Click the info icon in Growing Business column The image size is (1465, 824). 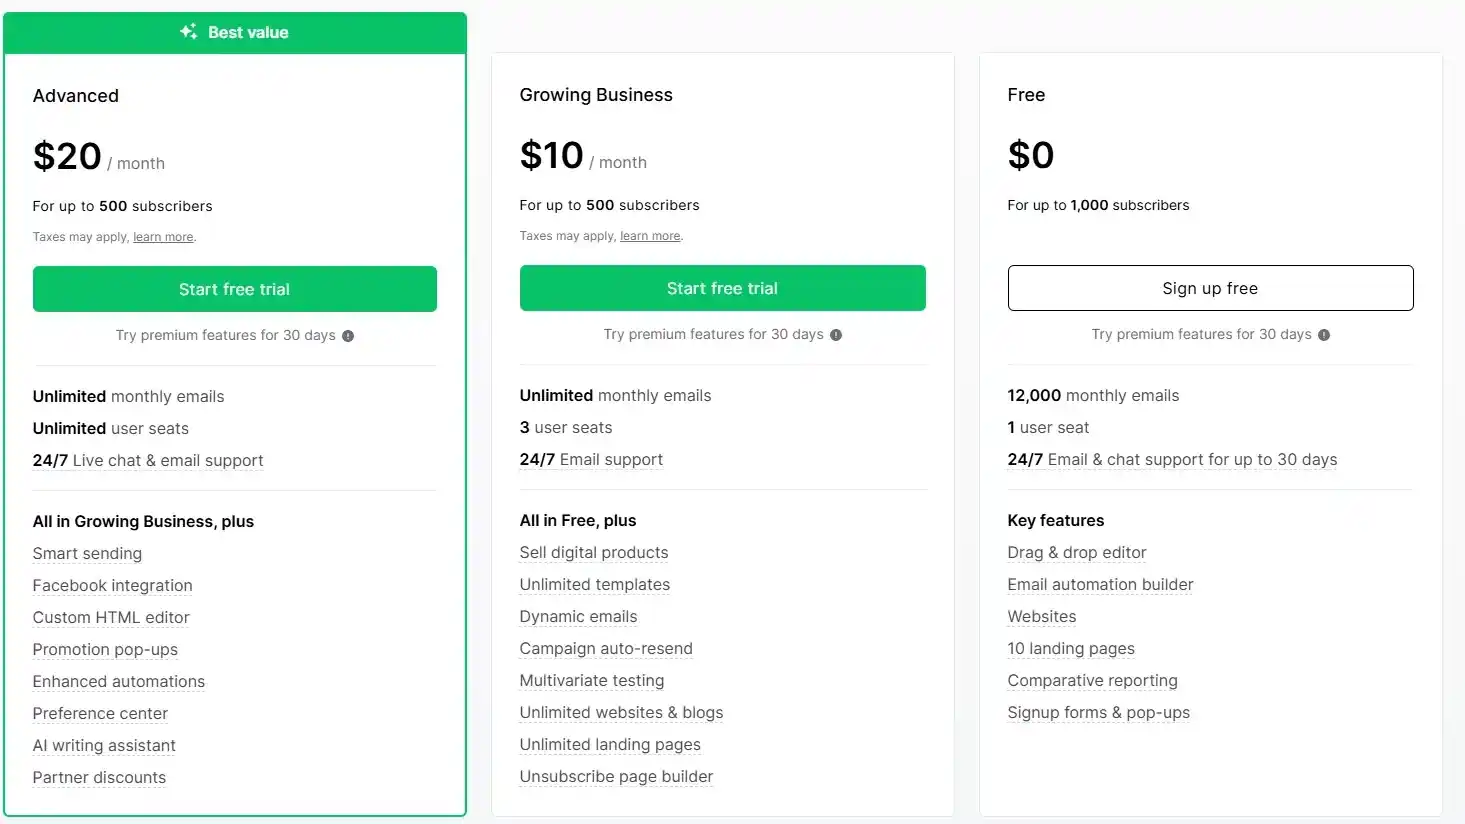click(x=835, y=334)
